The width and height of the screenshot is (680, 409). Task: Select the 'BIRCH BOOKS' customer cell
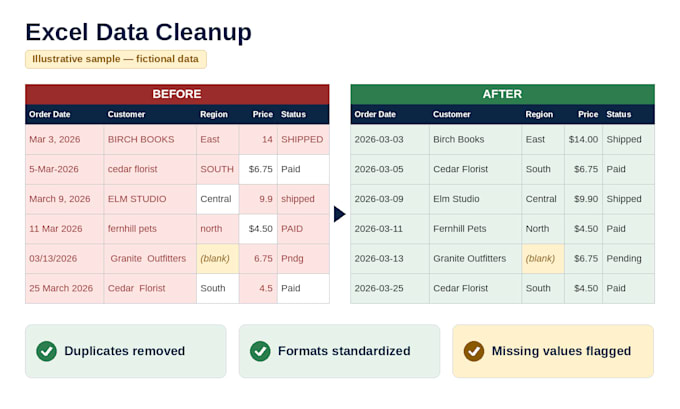150,140
